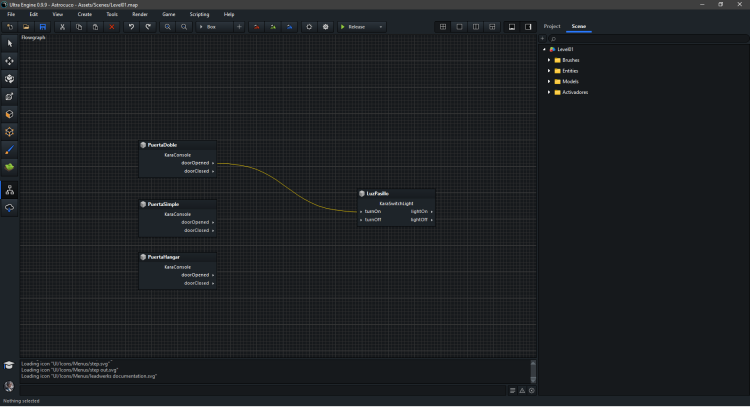
Task: Expand the Entities folder
Action: point(549,71)
